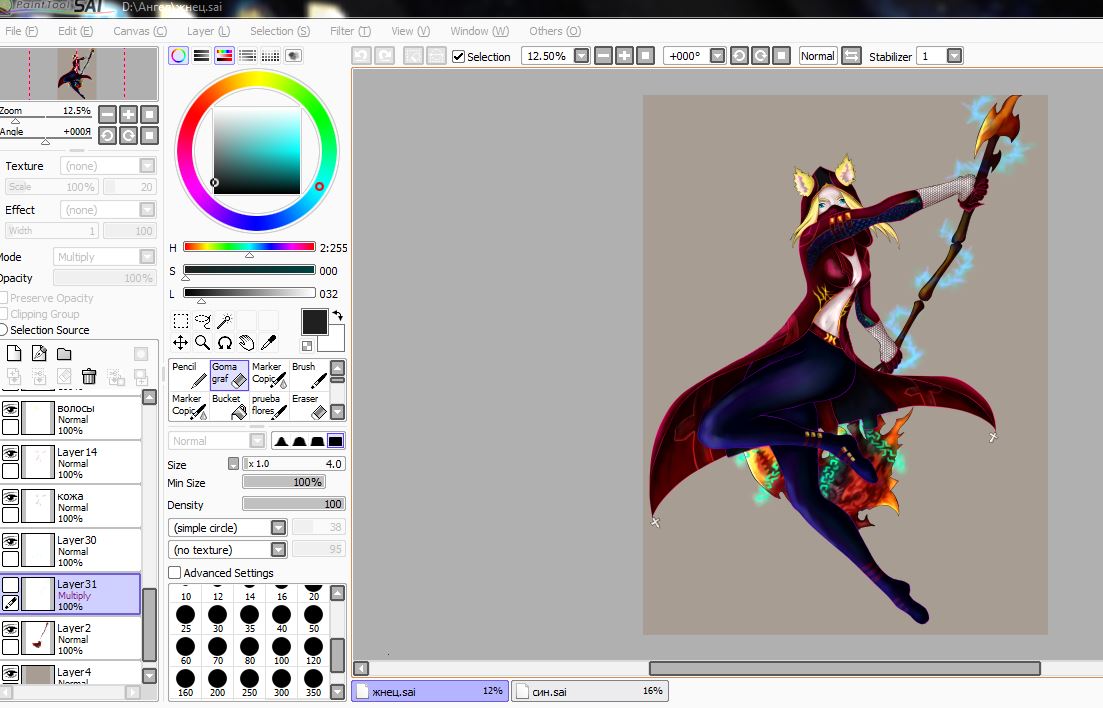Click the navigator preview thumbnail

click(x=79, y=73)
